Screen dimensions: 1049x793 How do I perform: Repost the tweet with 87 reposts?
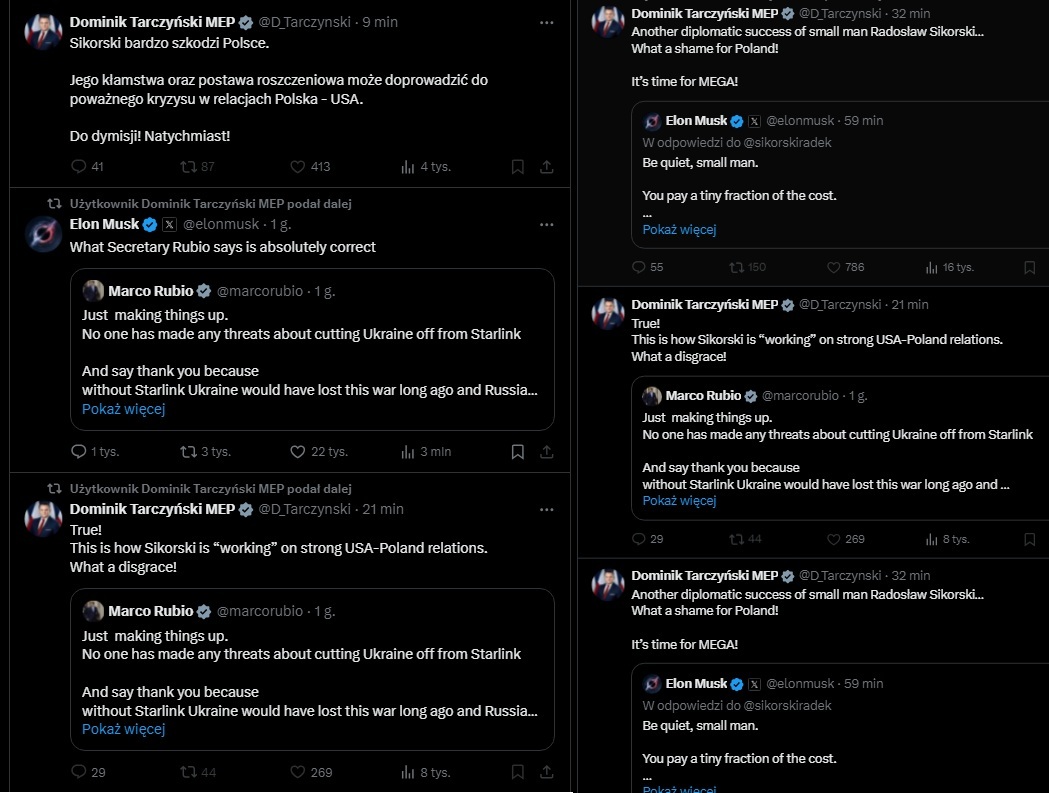pos(187,167)
